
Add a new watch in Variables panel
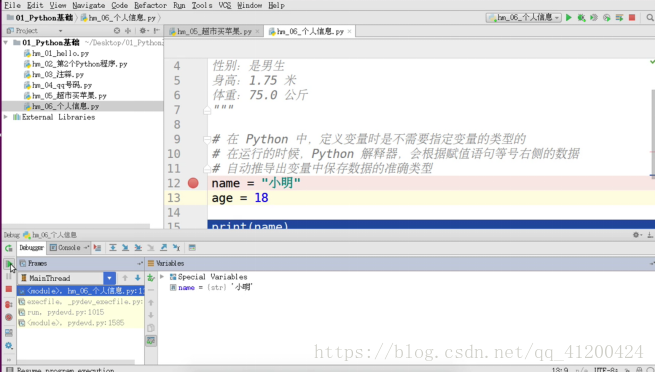pos(151,277)
